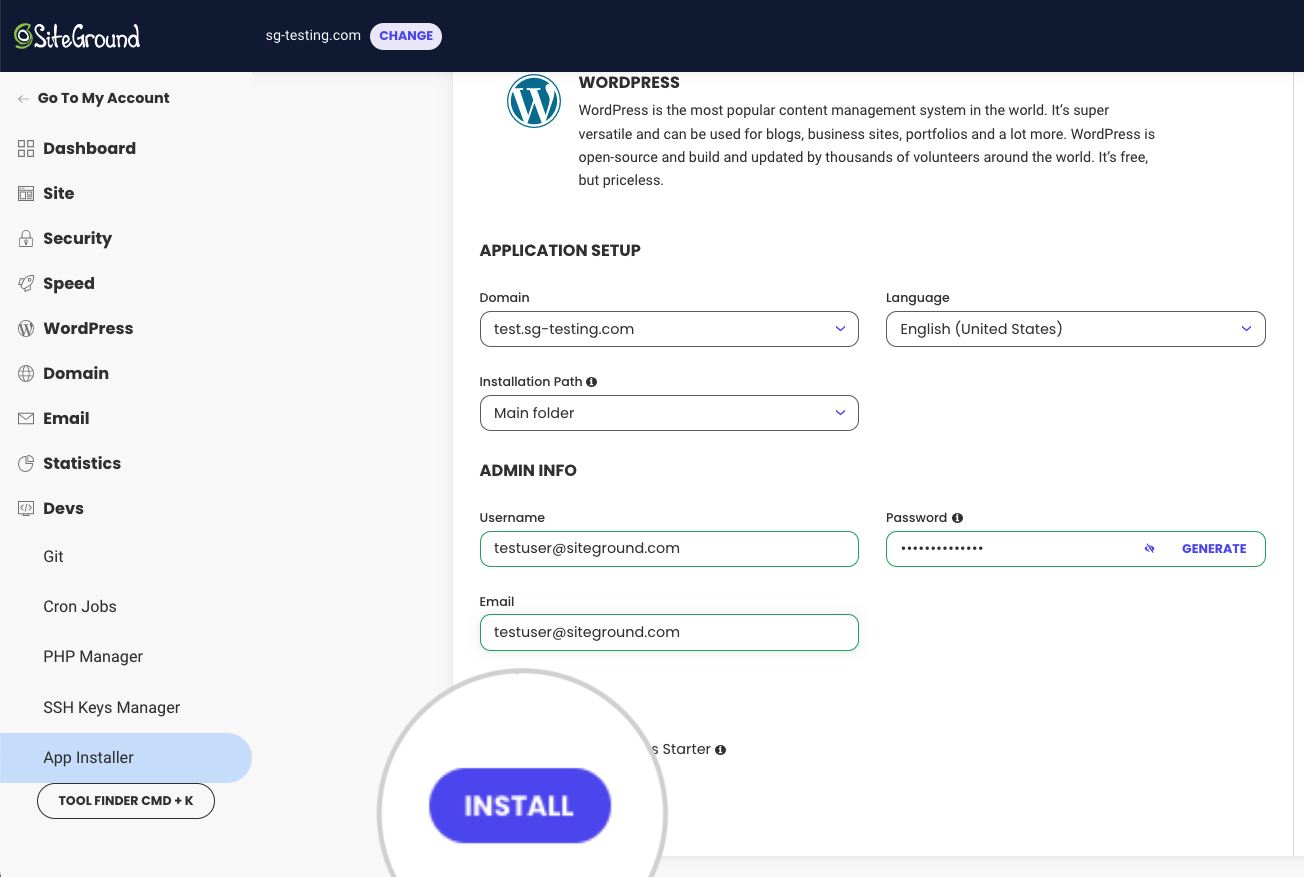
Task: Open the Domain dropdown
Action: coord(669,329)
